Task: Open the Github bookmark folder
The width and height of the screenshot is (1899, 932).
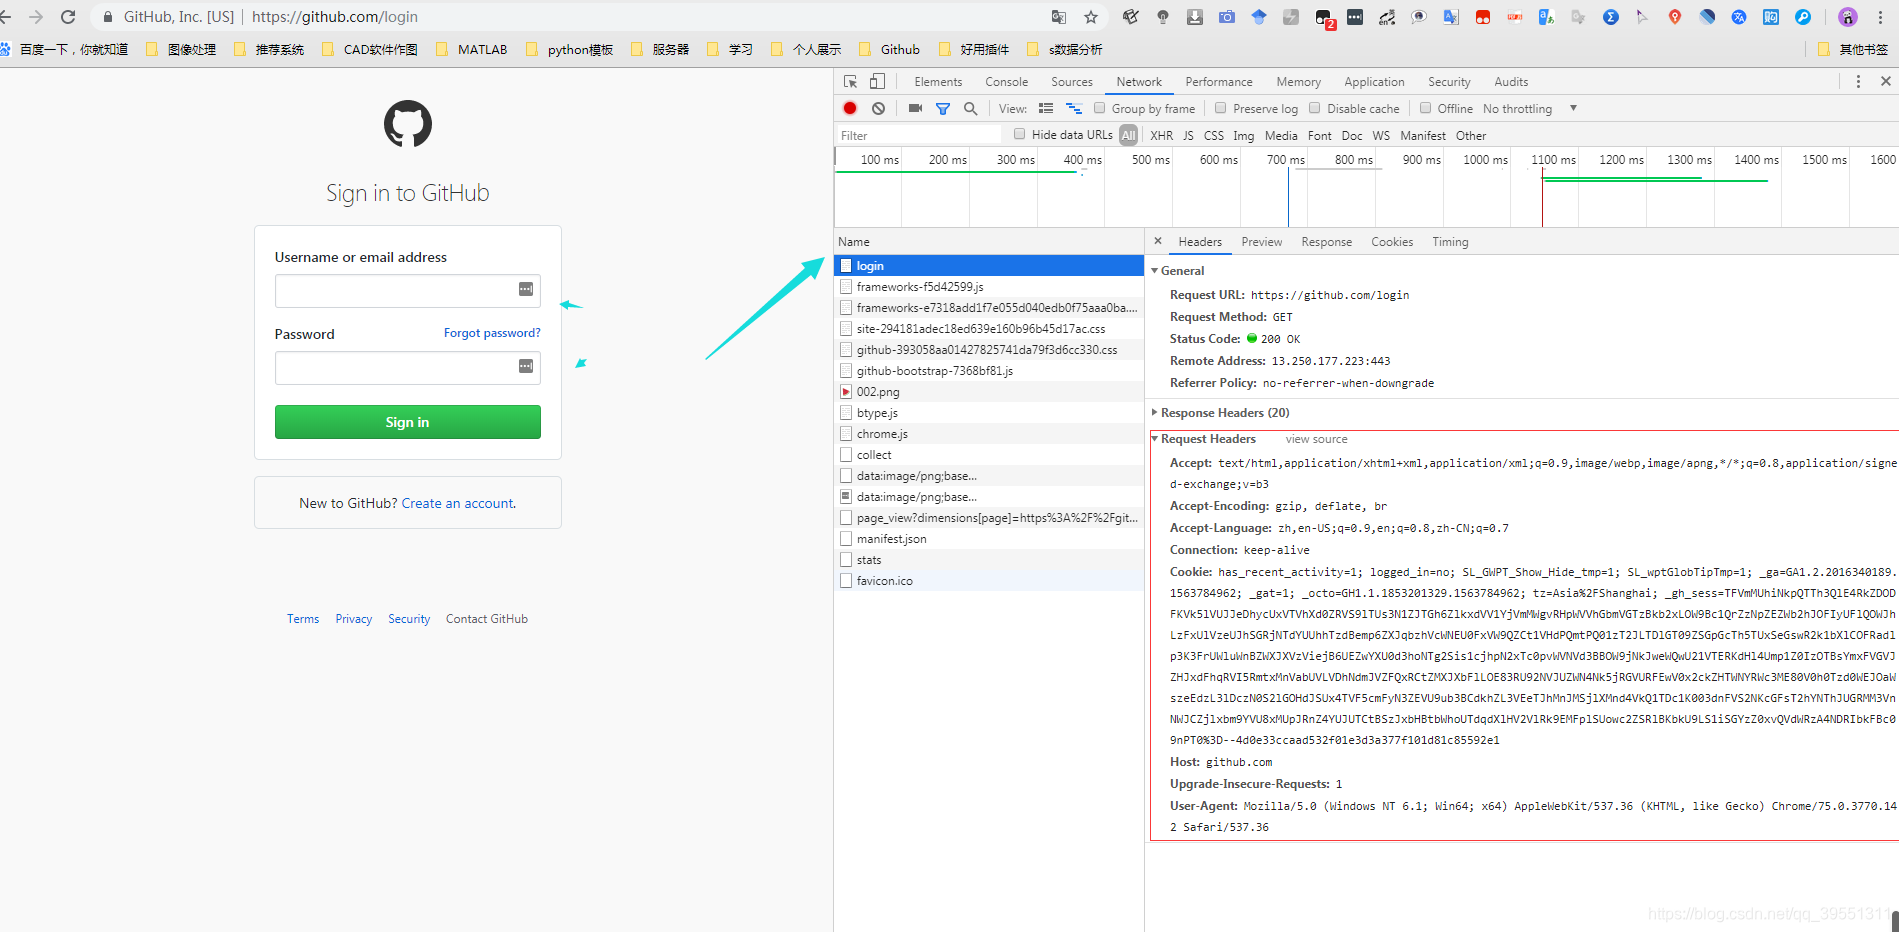Action: point(890,49)
